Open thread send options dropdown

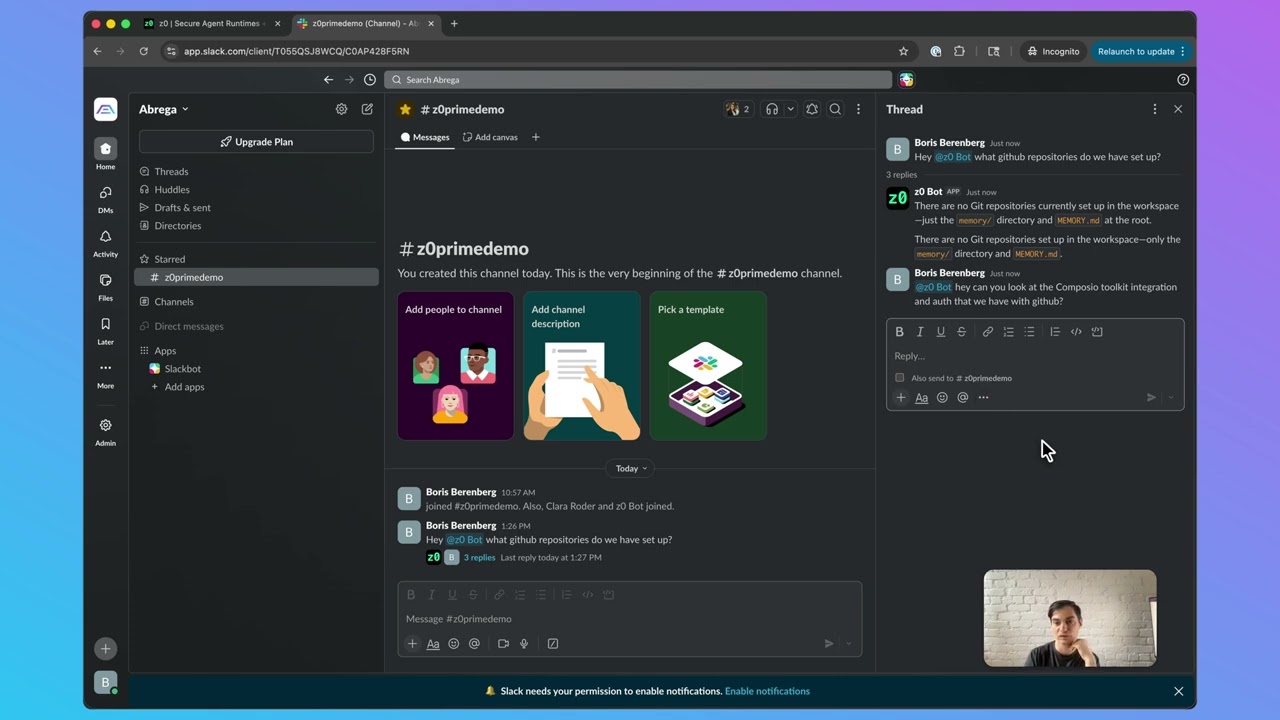(1171, 398)
